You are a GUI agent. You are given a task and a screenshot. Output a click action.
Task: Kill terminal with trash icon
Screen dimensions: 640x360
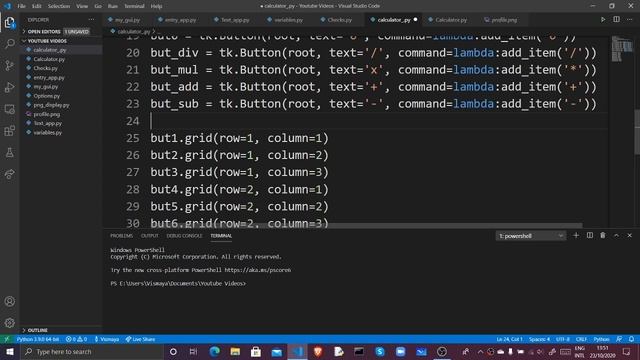pos(603,236)
